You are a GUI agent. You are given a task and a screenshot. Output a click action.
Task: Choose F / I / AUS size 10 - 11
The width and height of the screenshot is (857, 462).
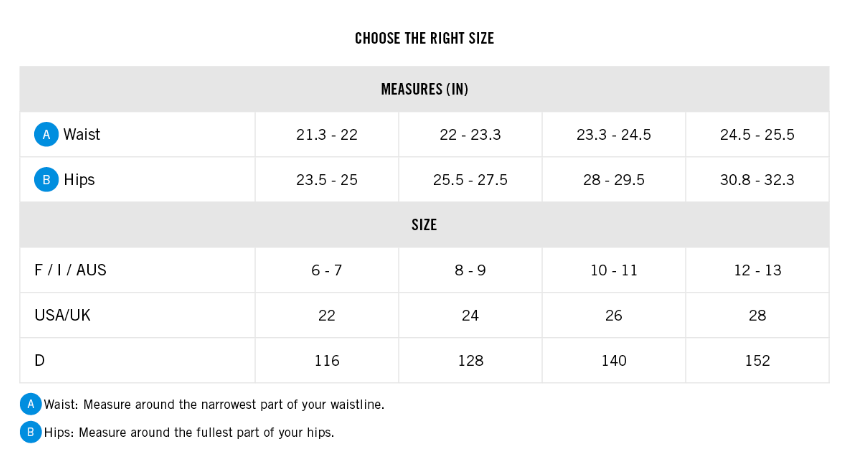click(x=614, y=270)
